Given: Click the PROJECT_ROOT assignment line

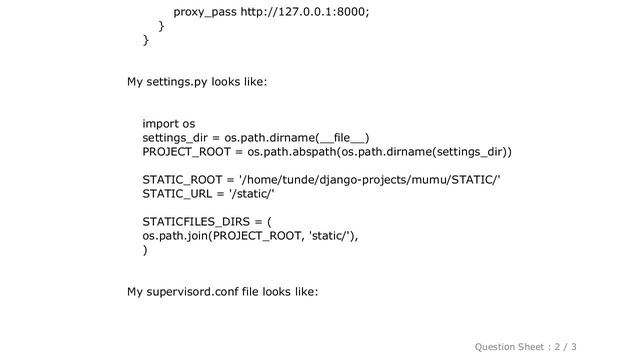Looking at the screenshot, I should click(x=327, y=152).
